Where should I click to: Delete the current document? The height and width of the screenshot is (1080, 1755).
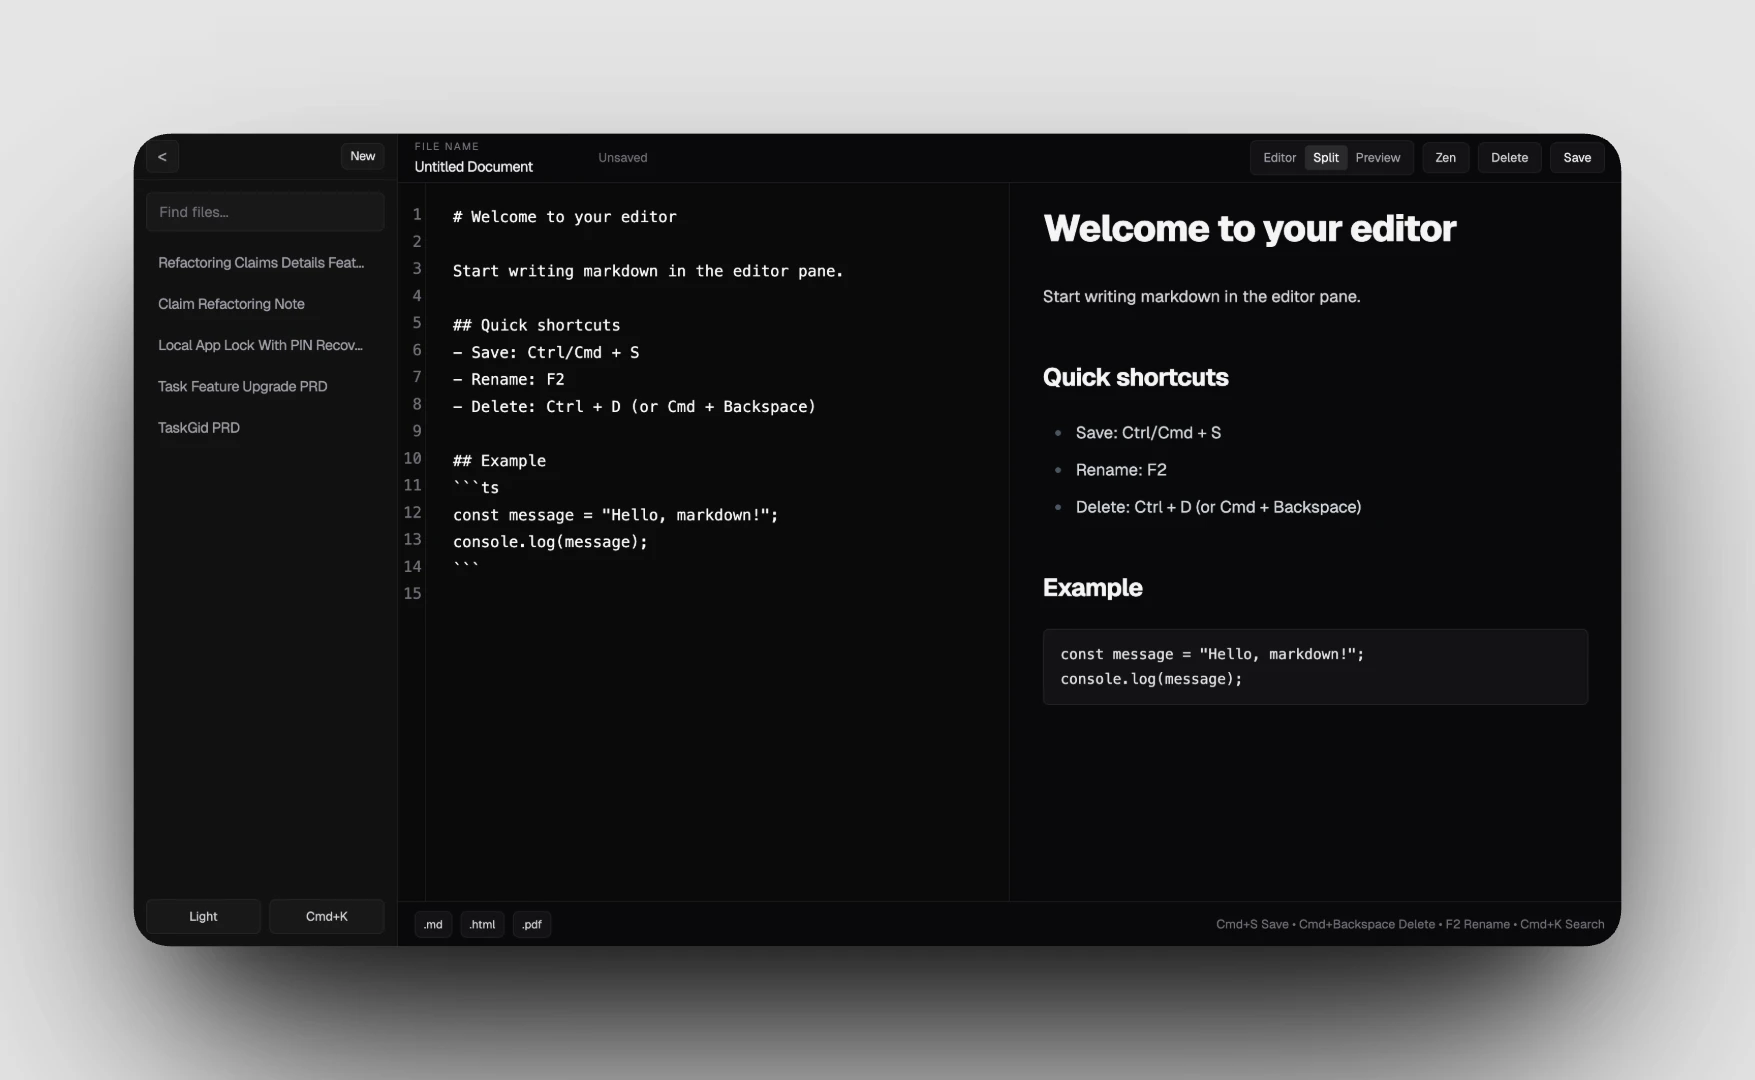[1509, 158]
